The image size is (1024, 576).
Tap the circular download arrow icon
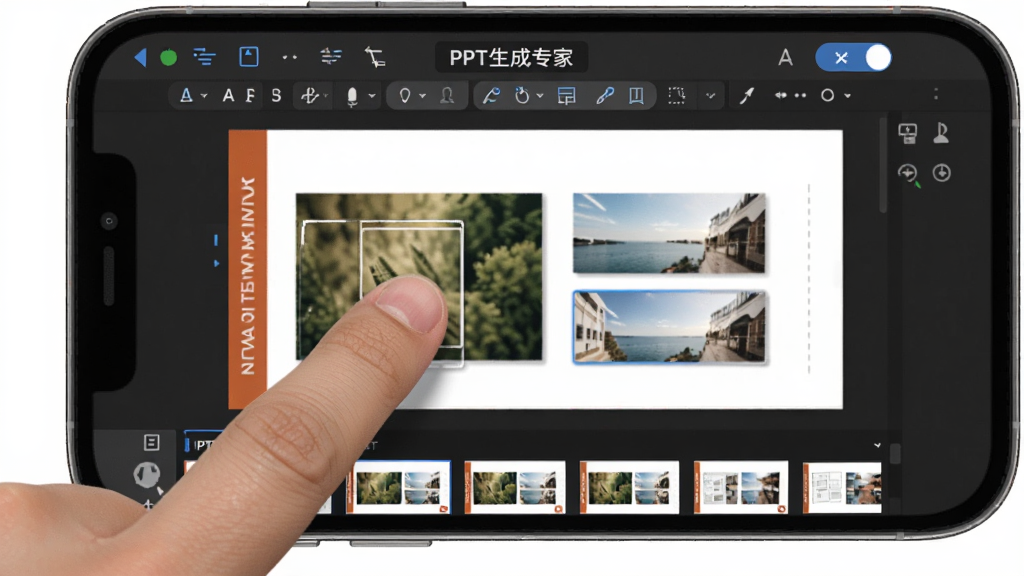click(942, 173)
